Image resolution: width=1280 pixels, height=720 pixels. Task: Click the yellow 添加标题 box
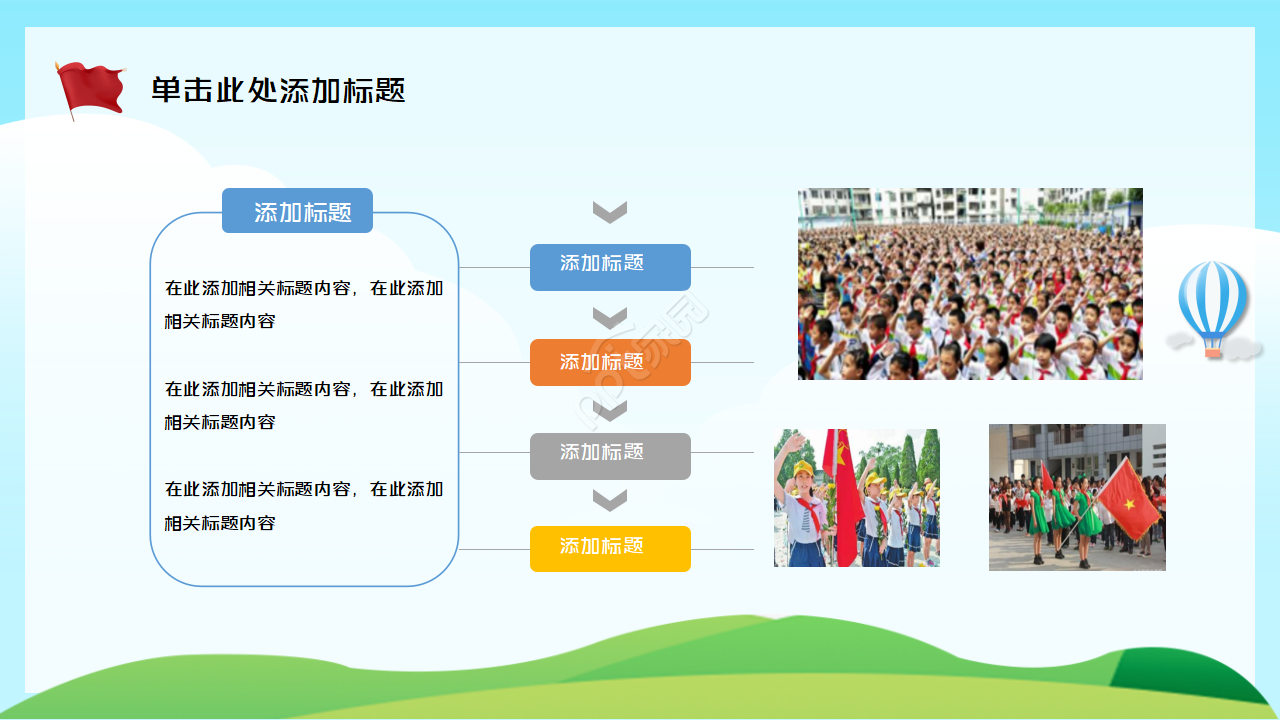coord(610,549)
